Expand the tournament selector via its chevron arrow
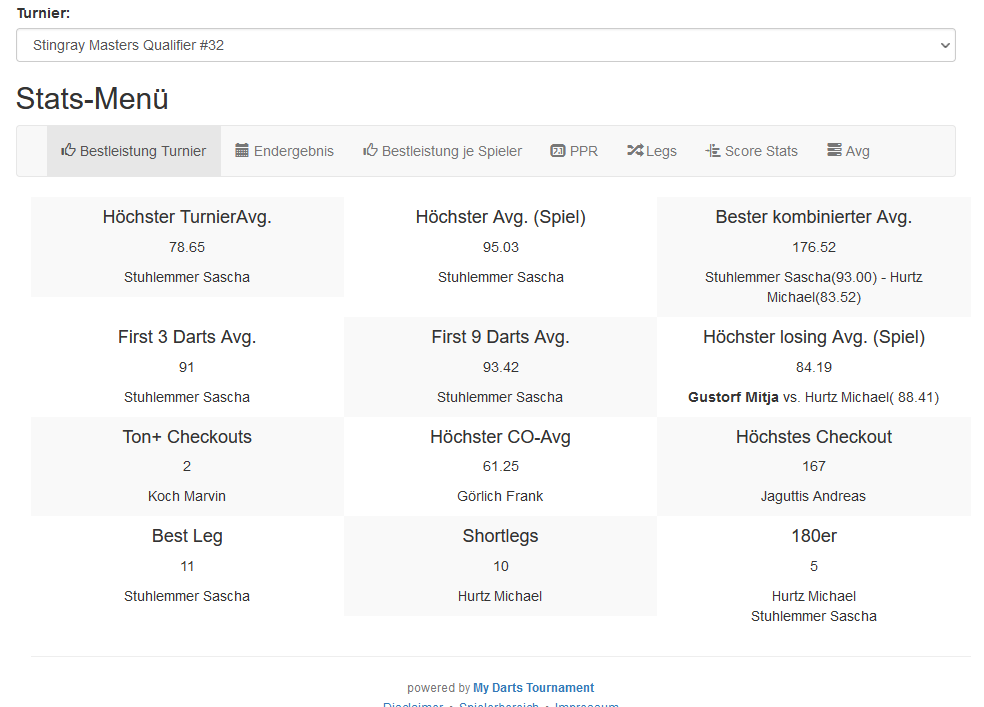Viewport: 984px width, 707px height. tap(942, 45)
